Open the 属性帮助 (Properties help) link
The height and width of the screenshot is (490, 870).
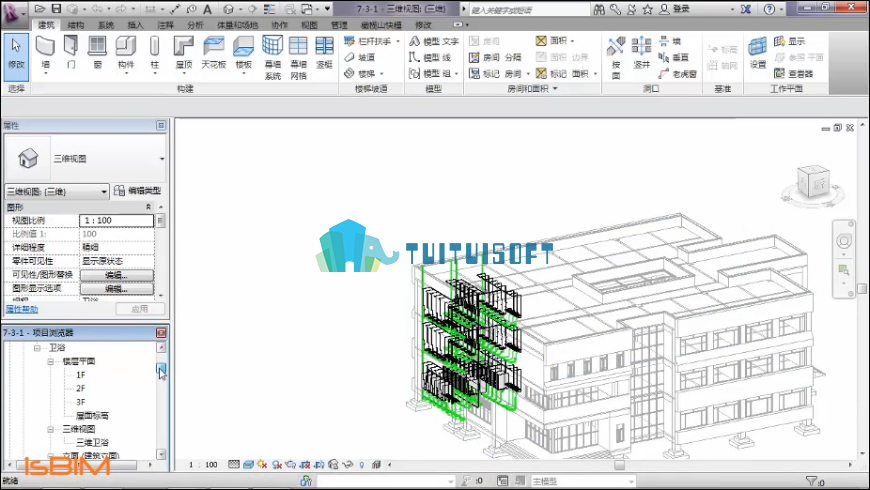tap(22, 309)
